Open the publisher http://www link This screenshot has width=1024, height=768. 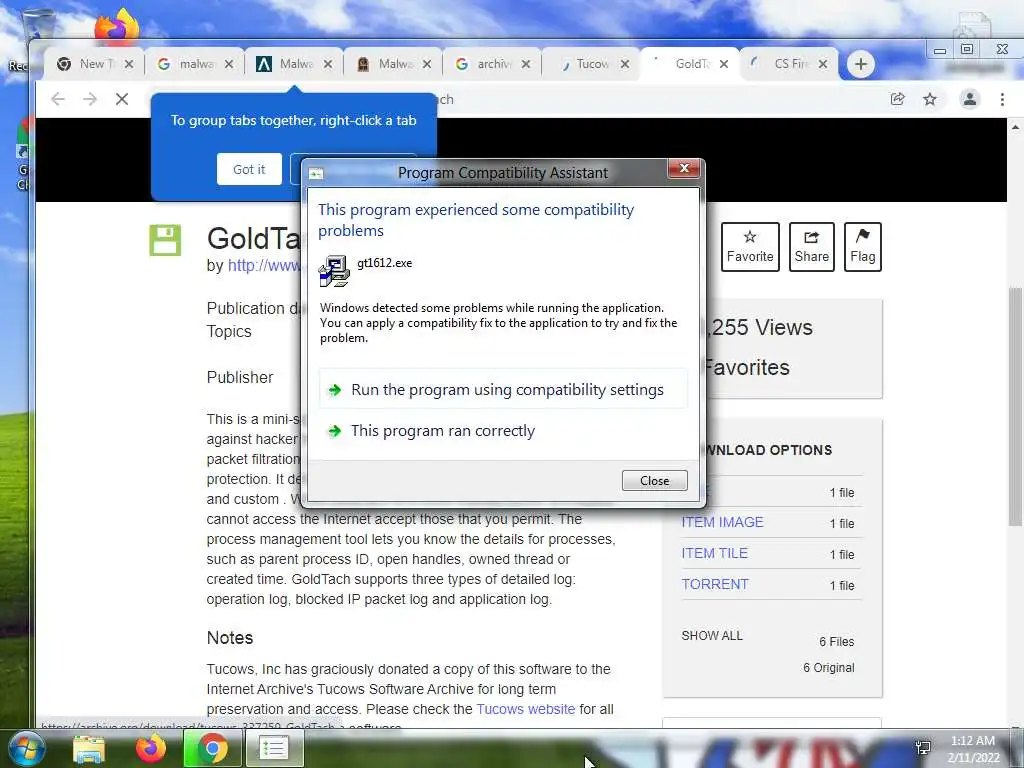tap(264, 266)
